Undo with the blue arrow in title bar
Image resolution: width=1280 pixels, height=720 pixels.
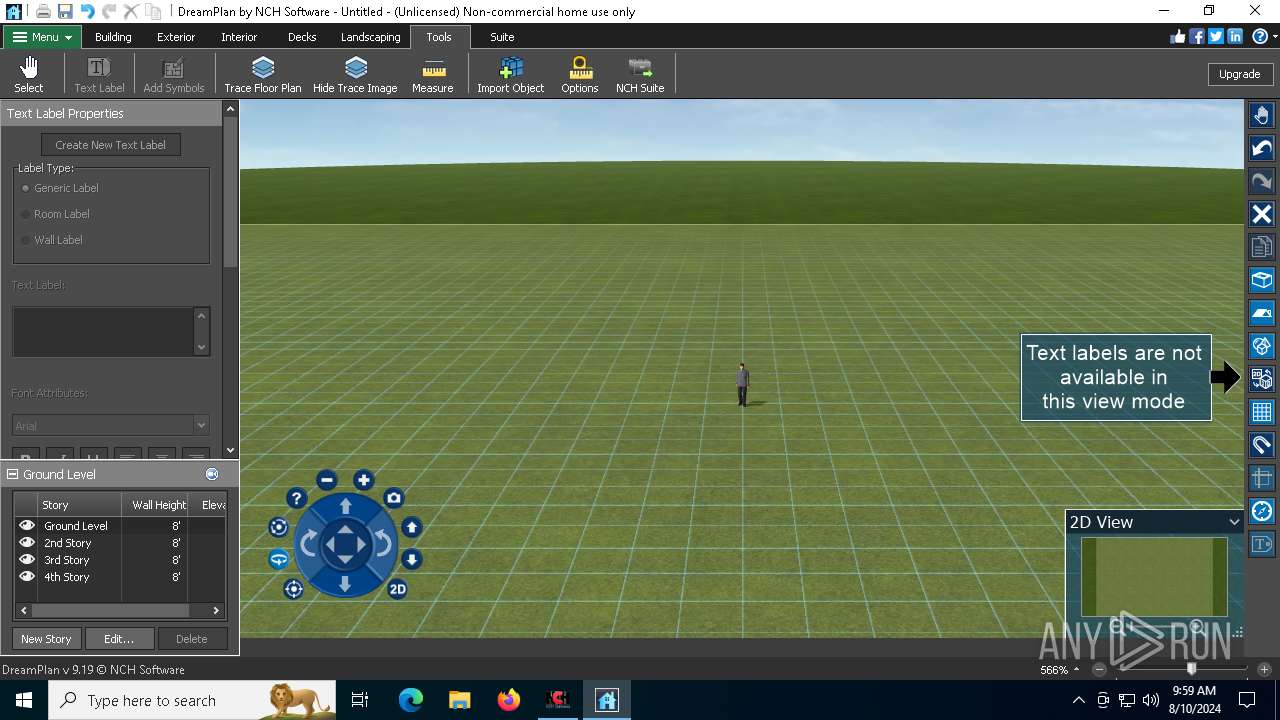point(87,11)
